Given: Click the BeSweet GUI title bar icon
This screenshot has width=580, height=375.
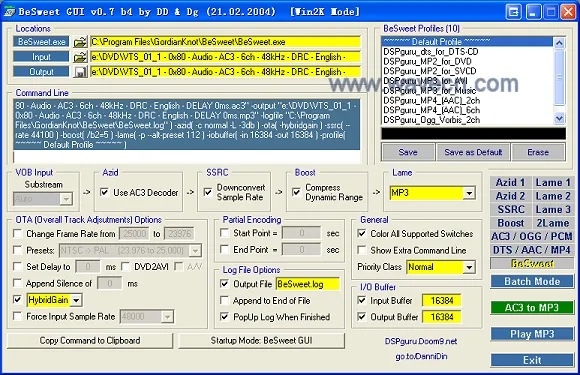Looking at the screenshot, I should (x=9, y=12).
